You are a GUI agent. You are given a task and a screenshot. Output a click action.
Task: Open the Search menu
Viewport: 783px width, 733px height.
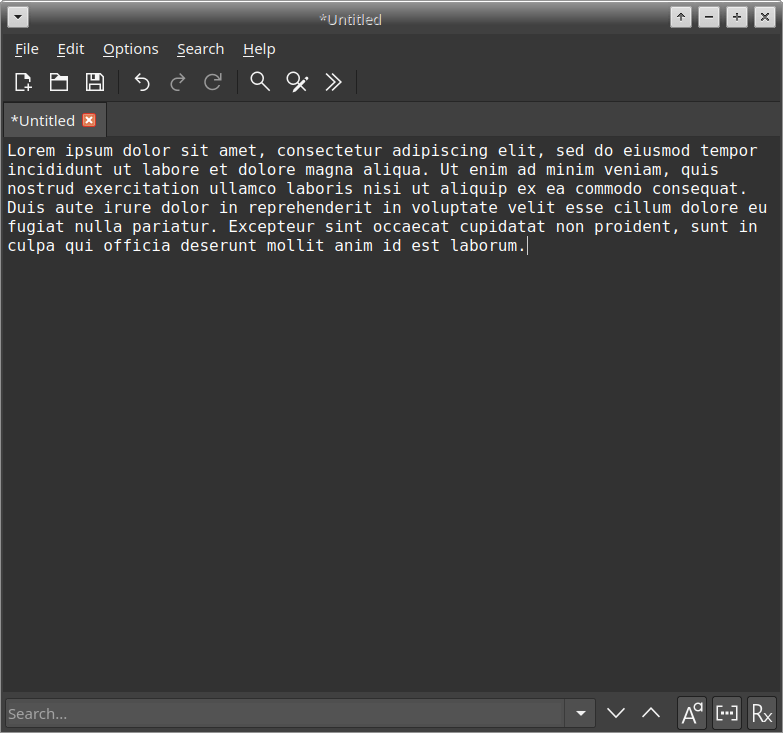[201, 49]
